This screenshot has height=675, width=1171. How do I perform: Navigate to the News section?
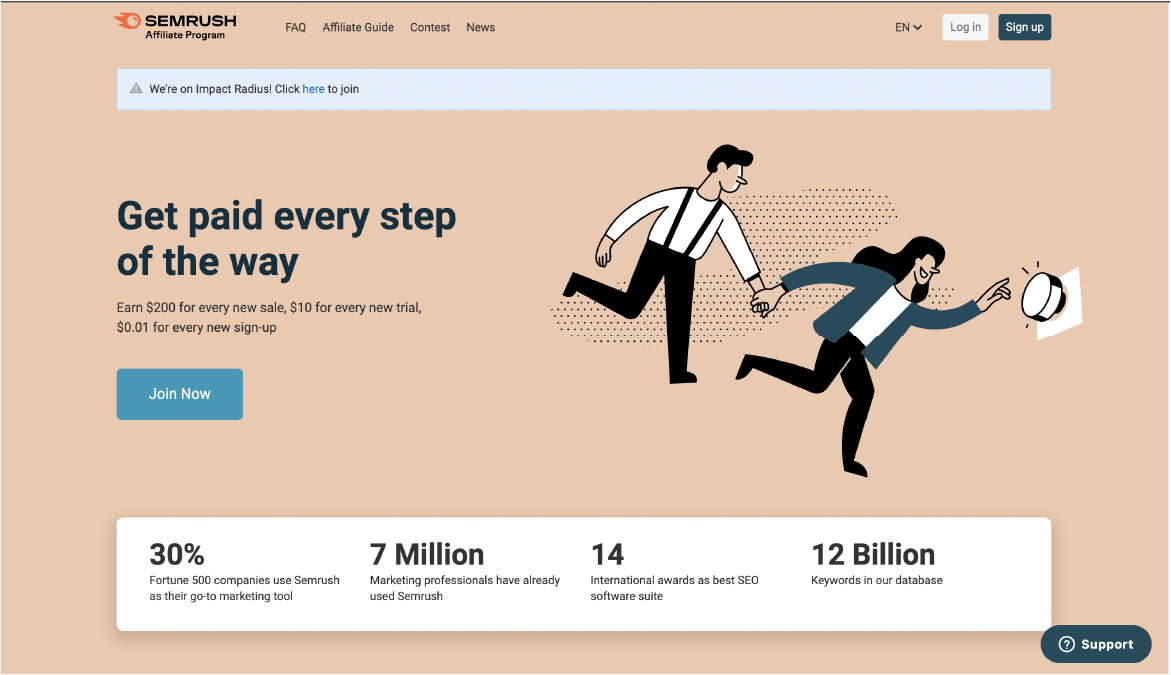pyautogui.click(x=480, y=28)
